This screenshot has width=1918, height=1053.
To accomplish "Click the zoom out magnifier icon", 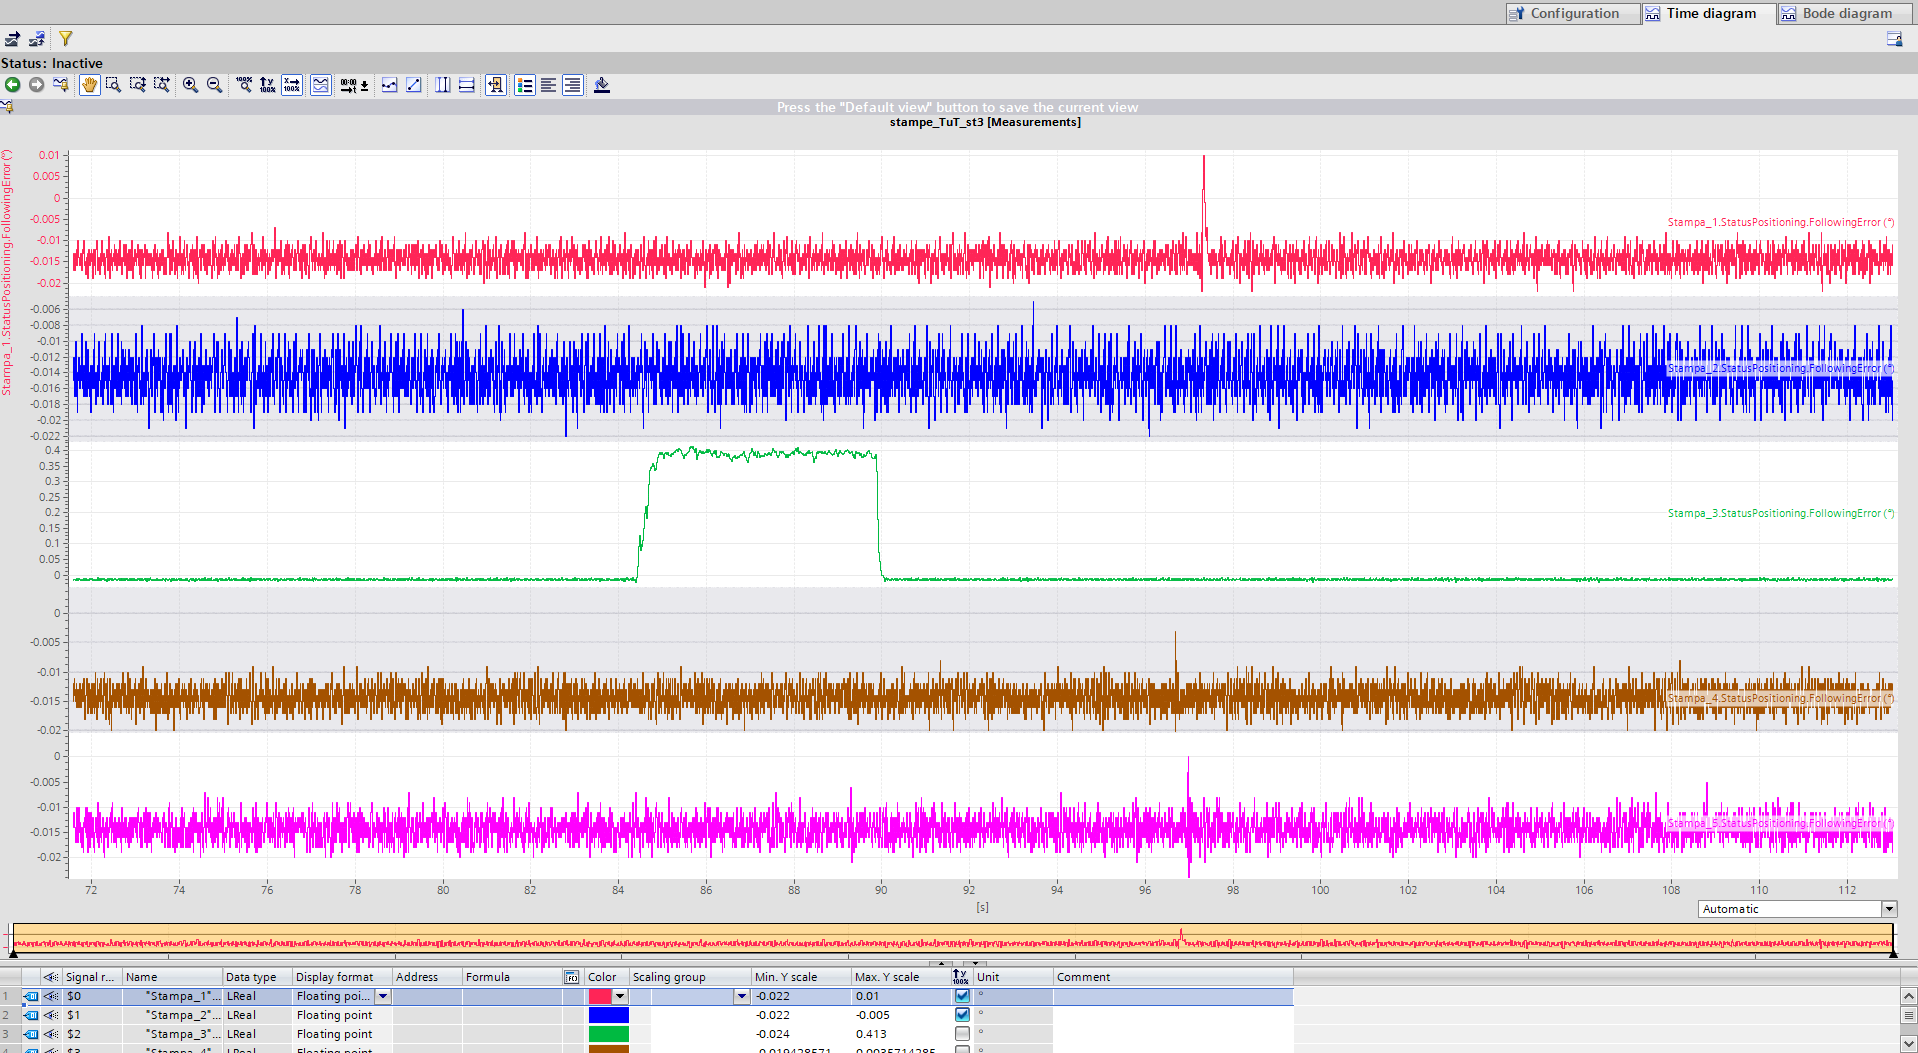I will click(x=214, y=85).
